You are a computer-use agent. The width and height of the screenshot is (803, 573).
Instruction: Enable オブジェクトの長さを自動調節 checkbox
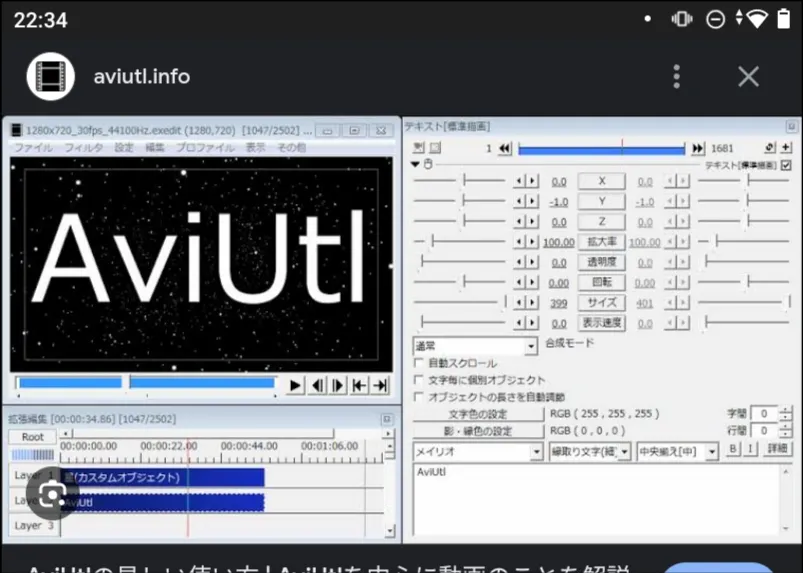(x=419, y=397)
